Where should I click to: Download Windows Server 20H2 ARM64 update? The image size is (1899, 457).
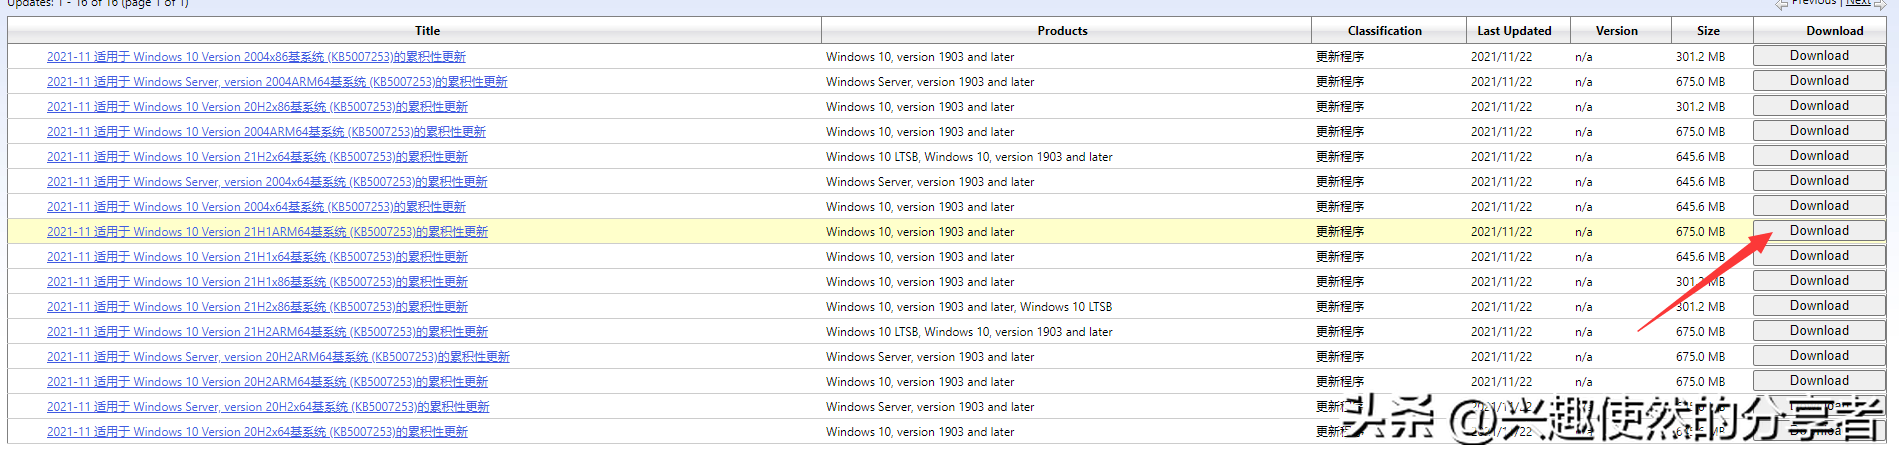pyautogui.click(x=1818, y=356)
